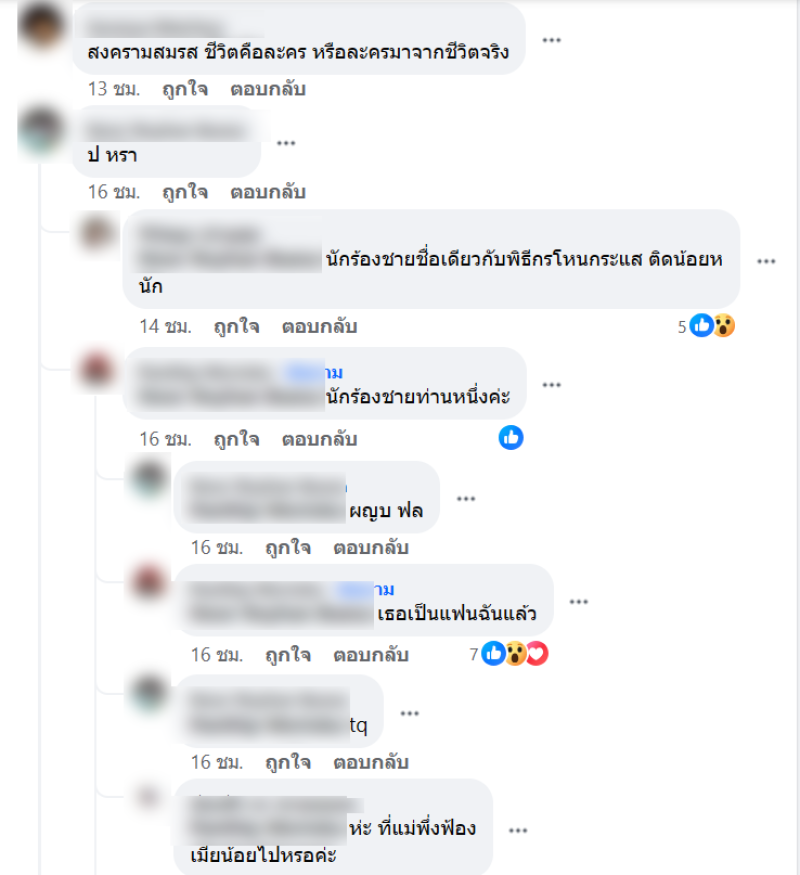Screen dimensions: 800x875
Task: Like the สงครามสมรส comment via ถูกใจ
Action: click(185, 89)
